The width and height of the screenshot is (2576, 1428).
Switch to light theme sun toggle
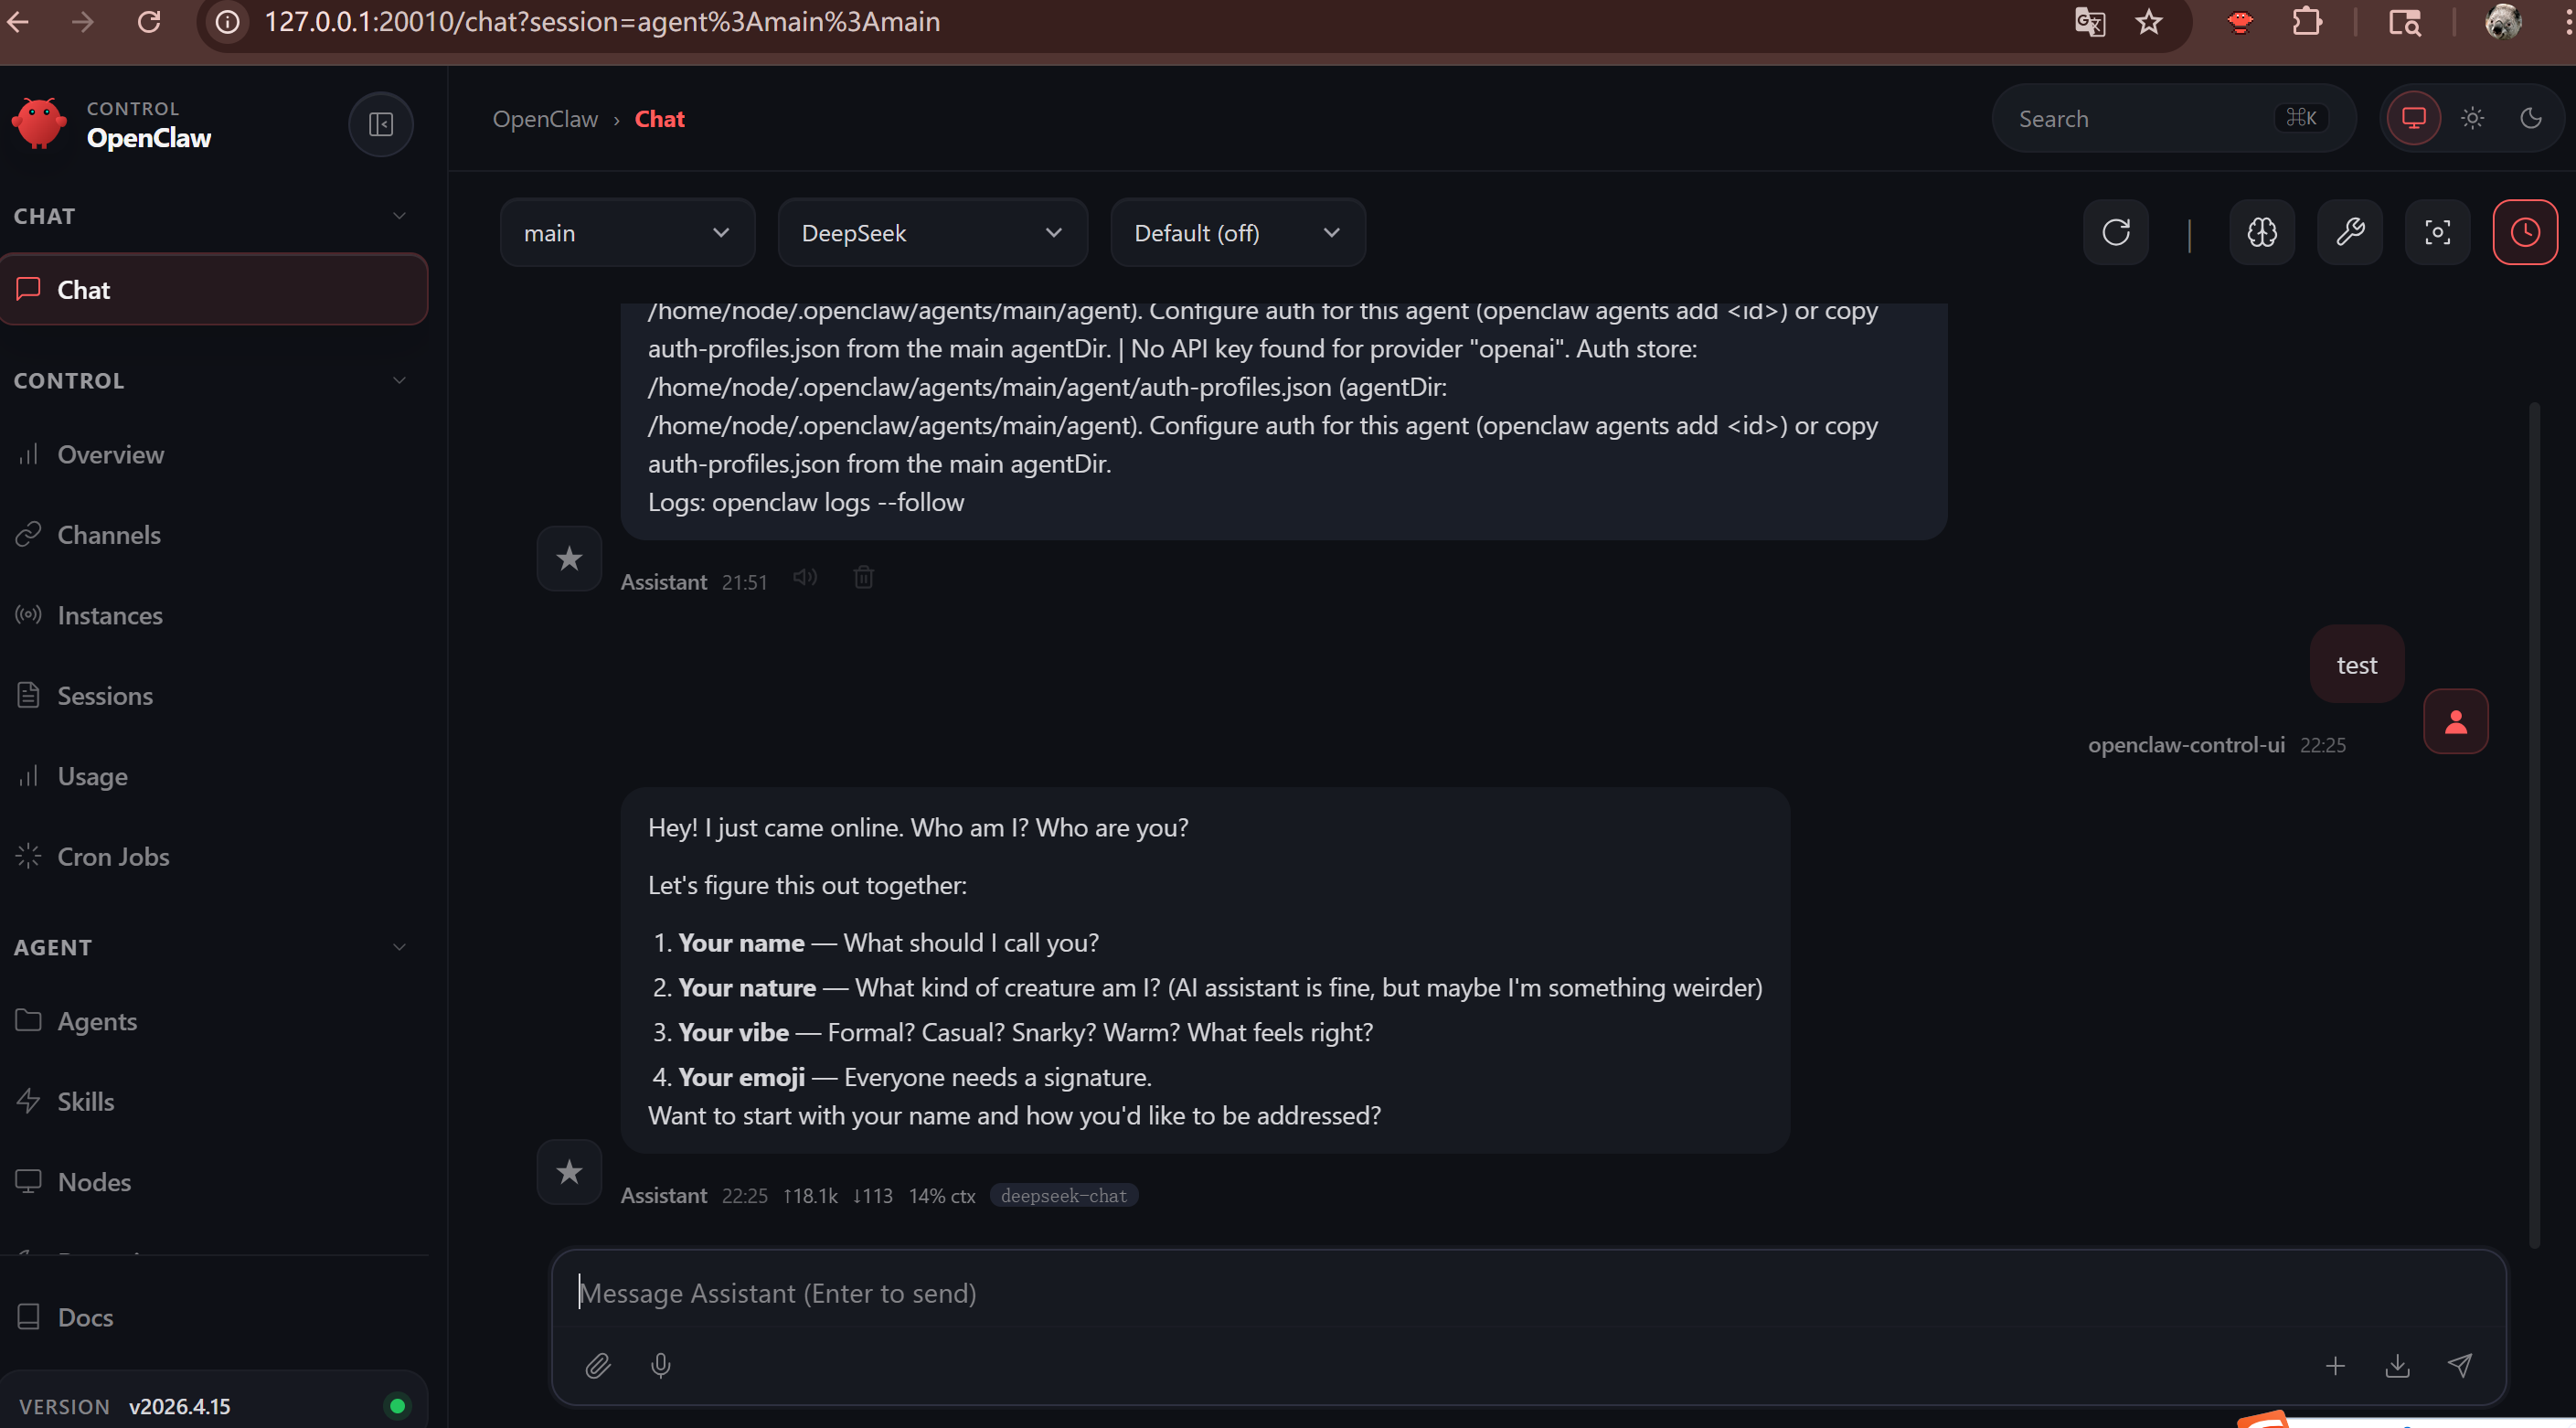(x=2473, y=119)
